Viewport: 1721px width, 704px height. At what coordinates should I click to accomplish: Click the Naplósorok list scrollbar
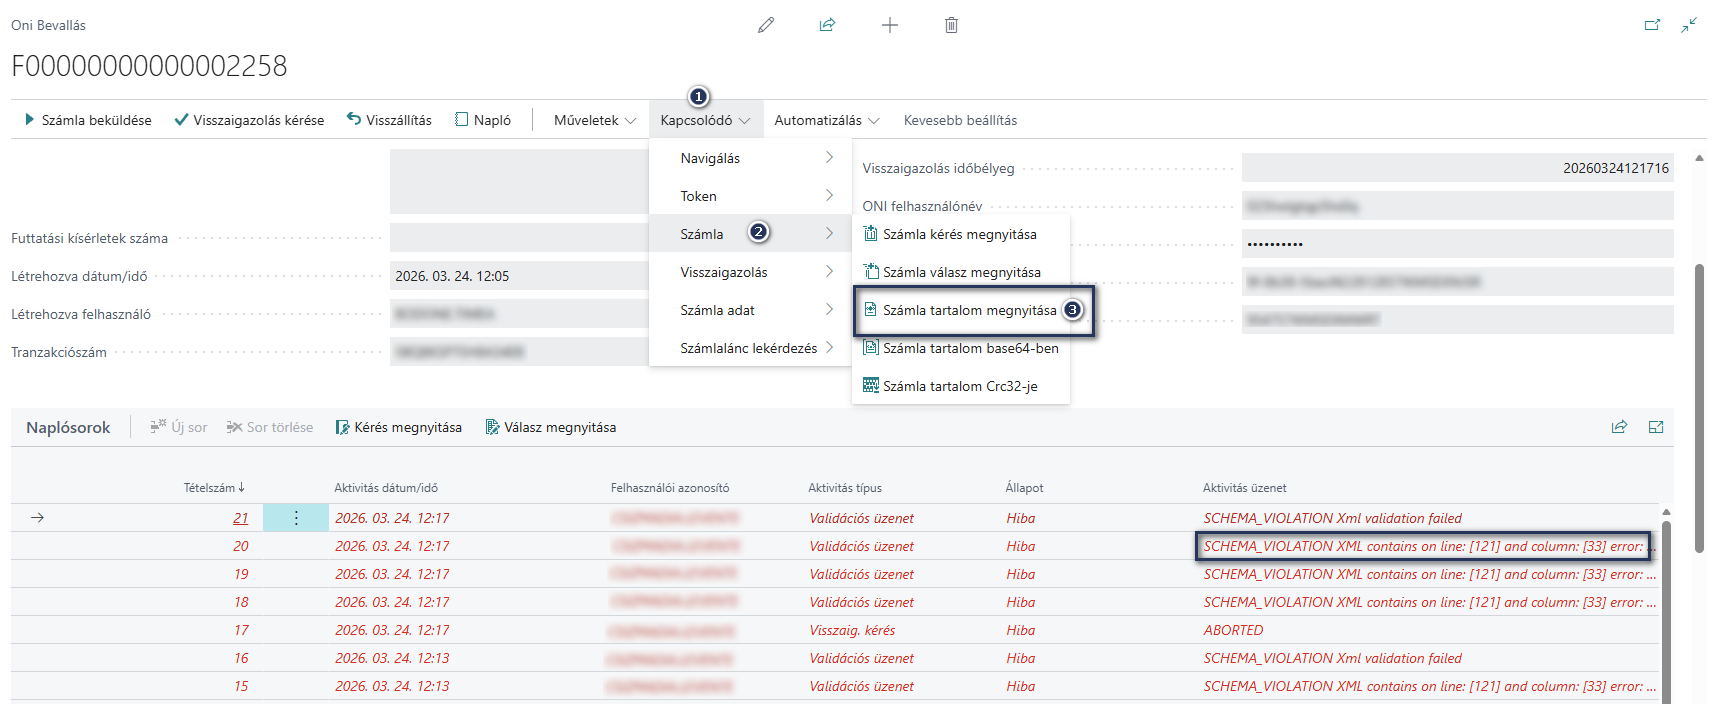[x=1666, y=610]
